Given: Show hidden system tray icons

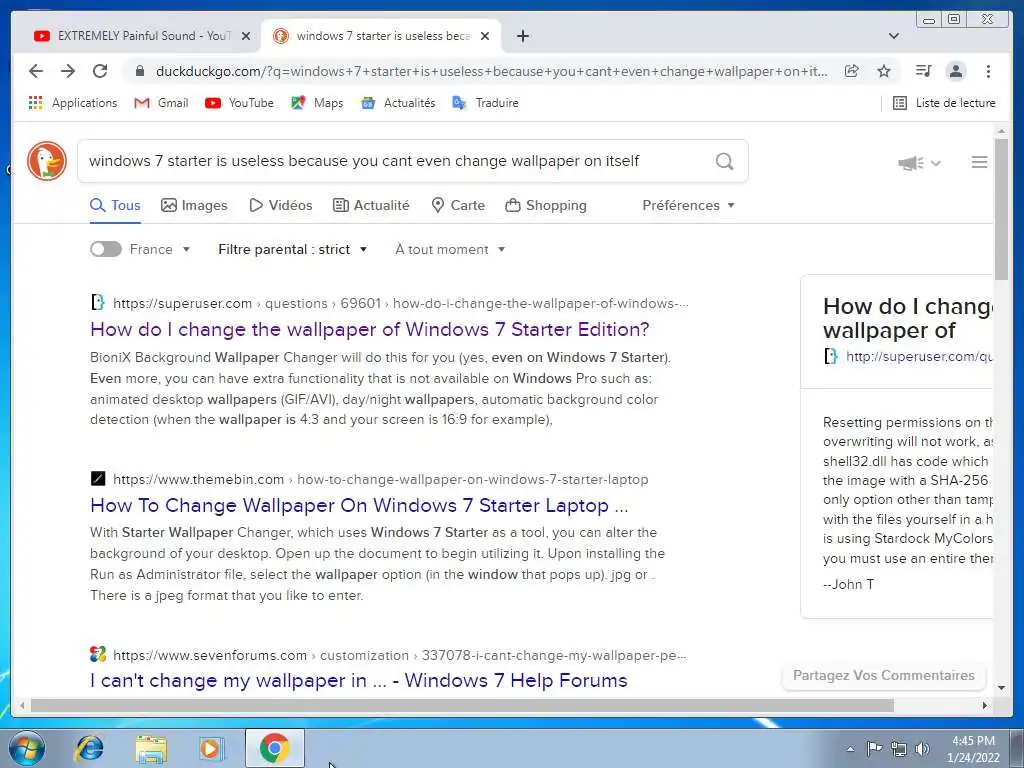Looking at the screenshot, I should pos(850,749).
